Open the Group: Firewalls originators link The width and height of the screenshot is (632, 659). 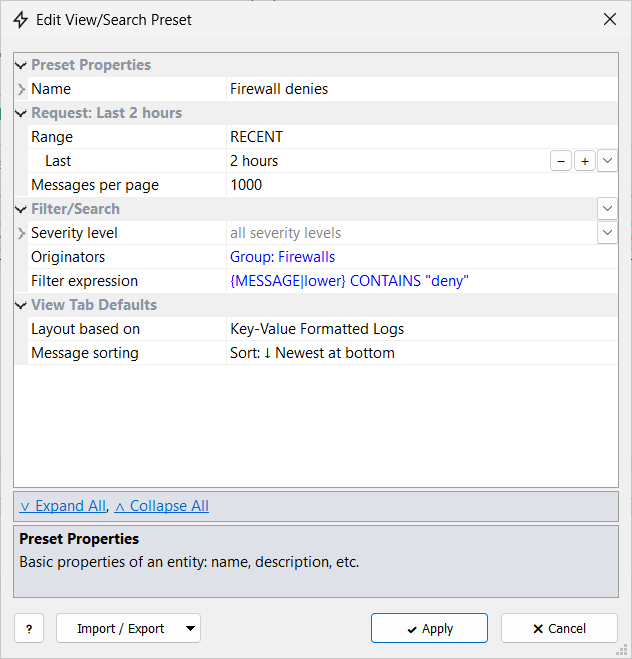tap(282, 257)
